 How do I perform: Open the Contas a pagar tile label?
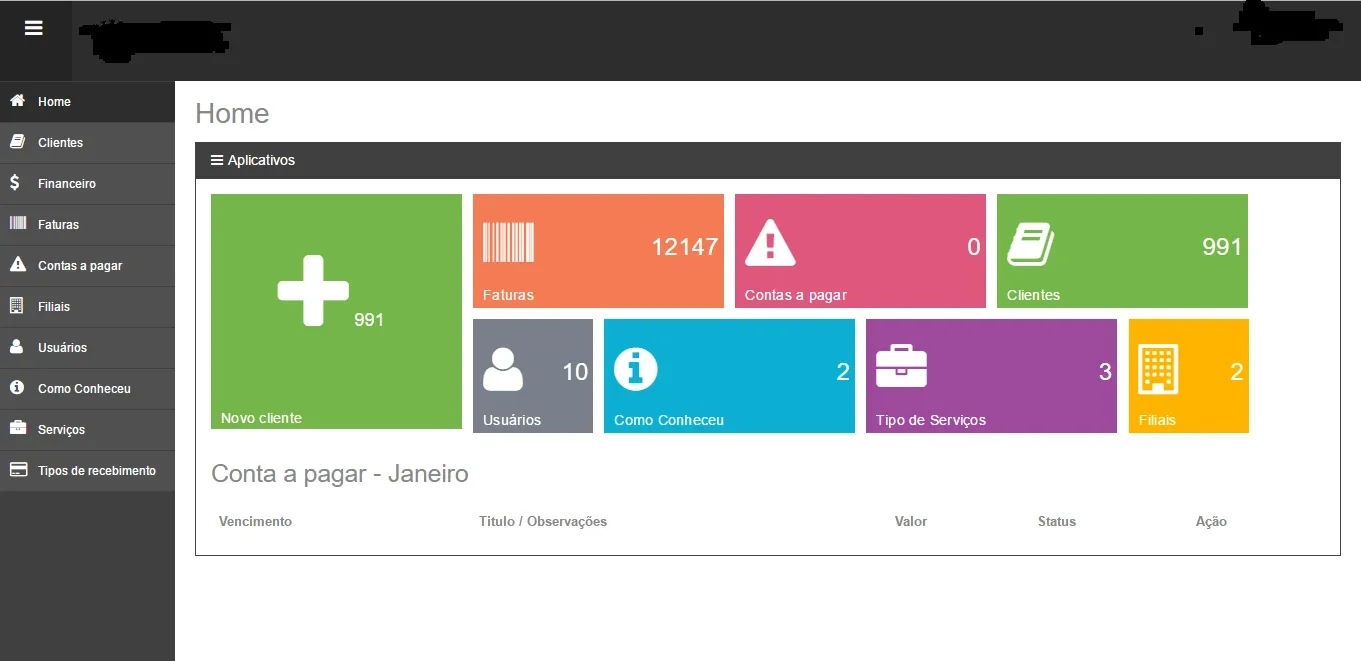tap(796, 295)
